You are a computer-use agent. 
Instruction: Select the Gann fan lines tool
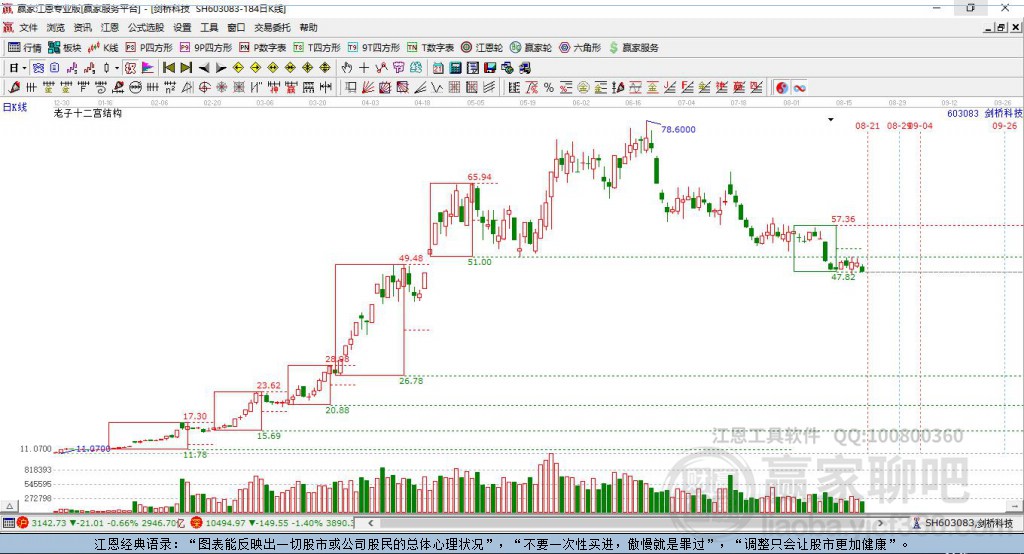pyautogui.click(x=369, y=88)
